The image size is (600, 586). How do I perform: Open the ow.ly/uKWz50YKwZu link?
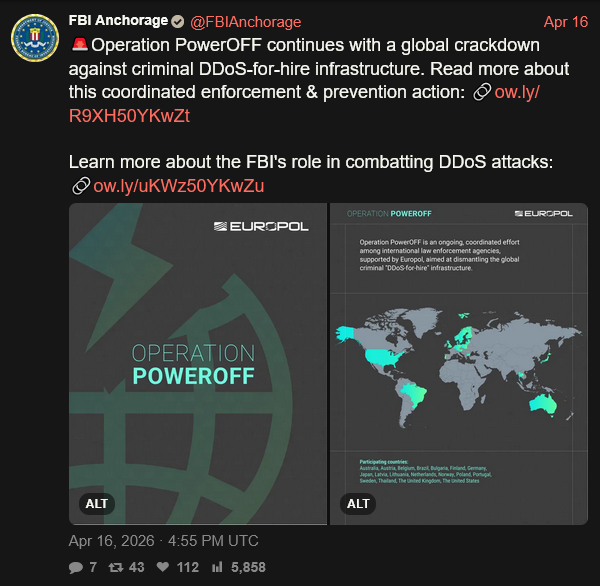coord(178,186)
